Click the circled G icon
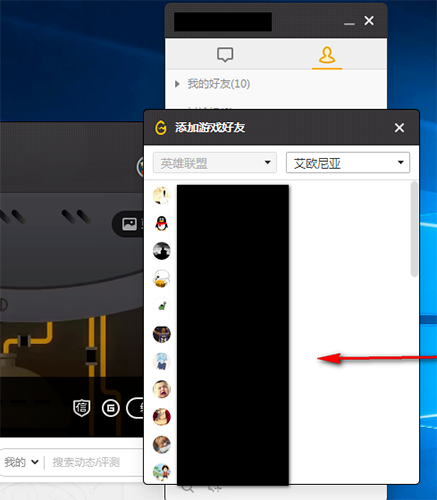 (111, 407)
